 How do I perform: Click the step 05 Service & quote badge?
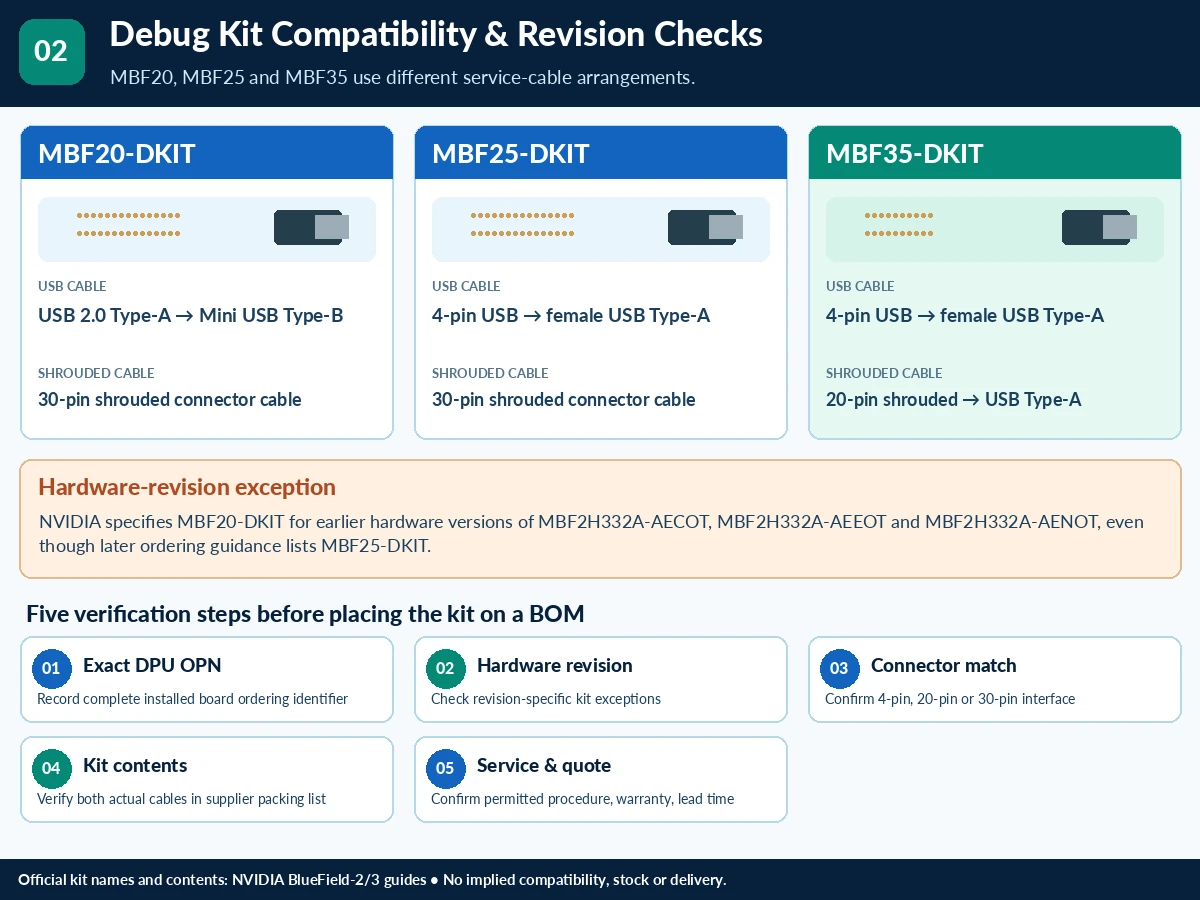[446, 769]
